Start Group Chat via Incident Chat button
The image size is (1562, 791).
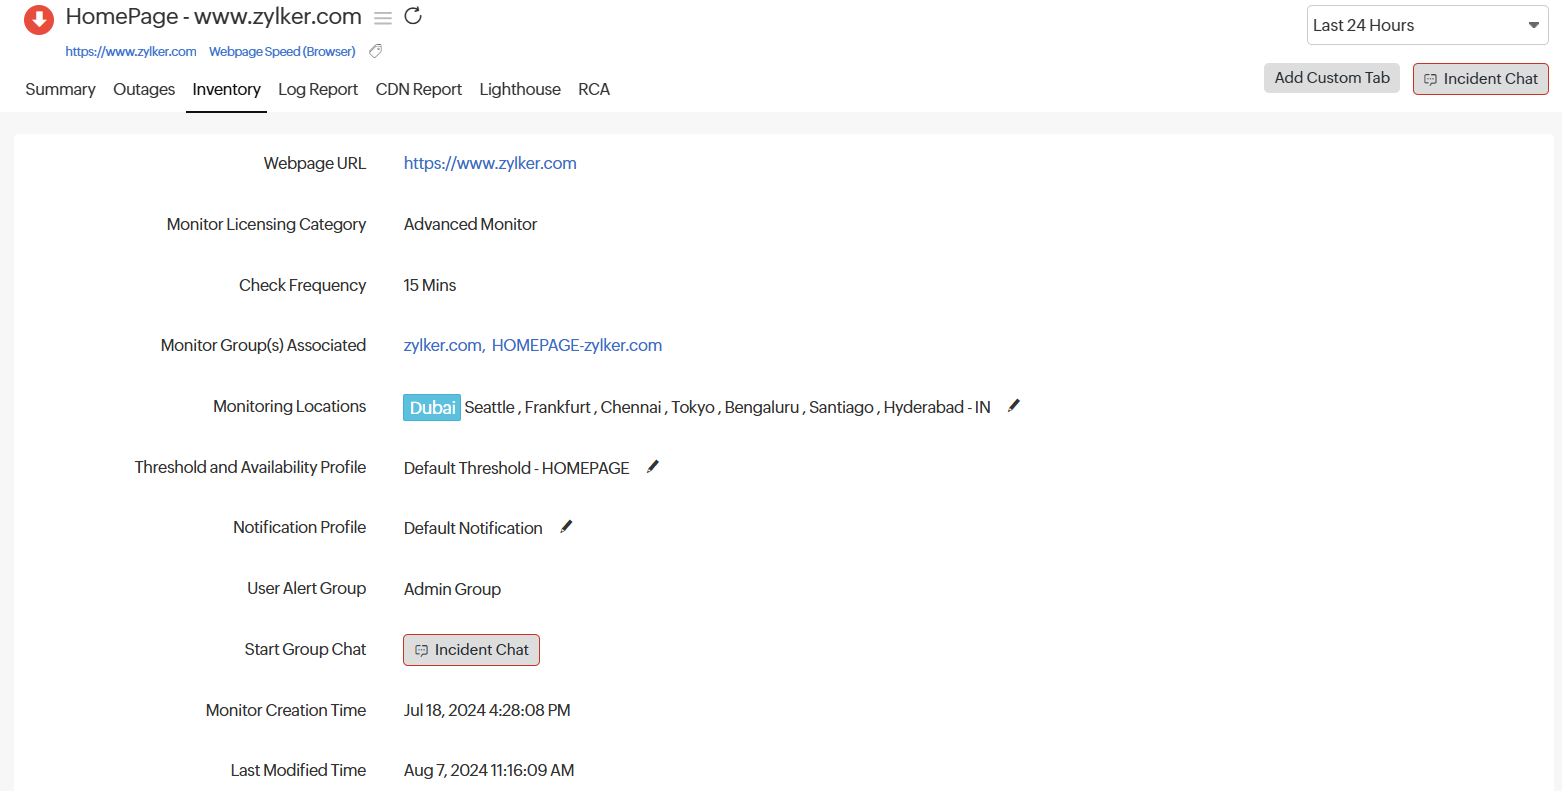point(471,650)
